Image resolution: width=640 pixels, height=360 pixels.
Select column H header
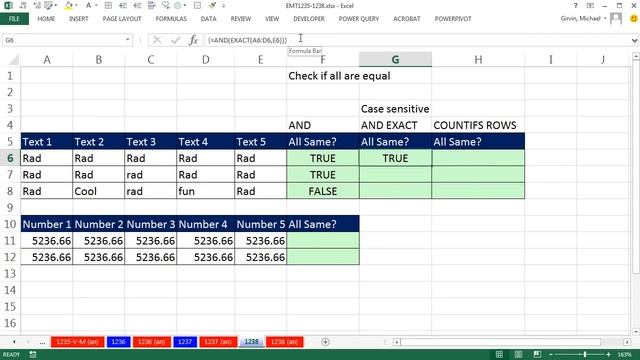[478, 60]
